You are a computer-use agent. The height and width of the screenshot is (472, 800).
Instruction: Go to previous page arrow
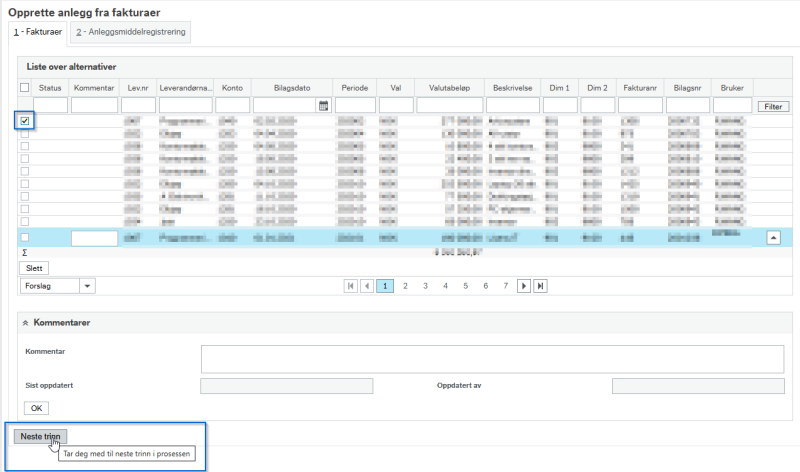(x=367, y=286)
